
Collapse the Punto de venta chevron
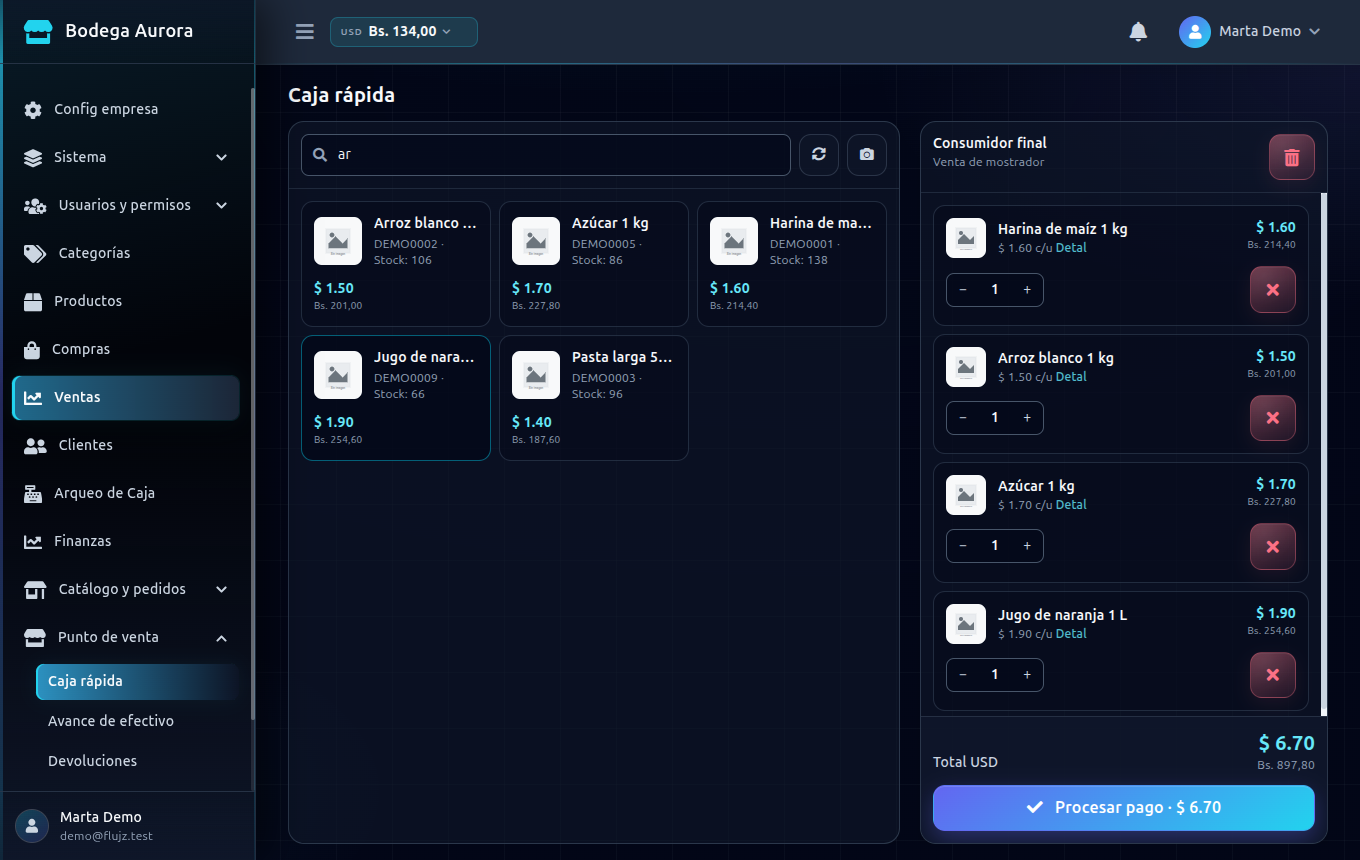point(222,638)
